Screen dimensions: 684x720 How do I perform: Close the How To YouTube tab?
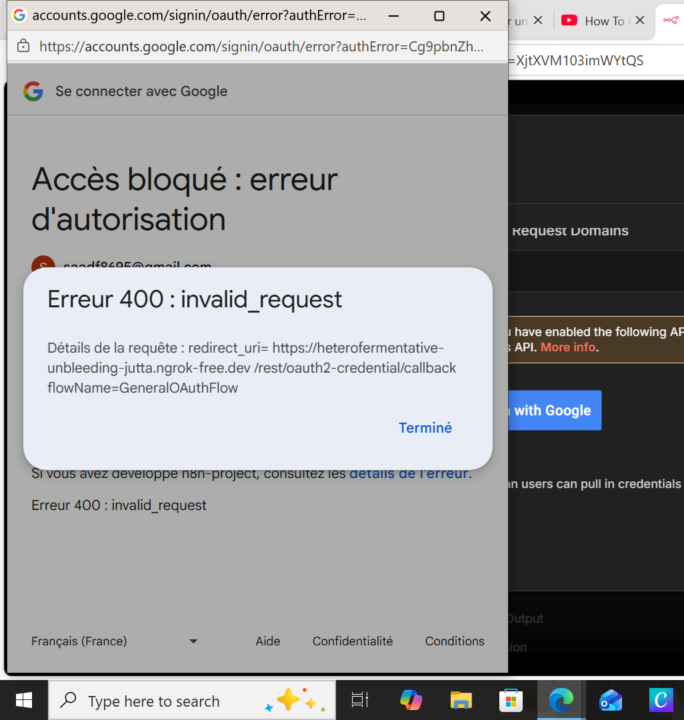tap(639, 20)
